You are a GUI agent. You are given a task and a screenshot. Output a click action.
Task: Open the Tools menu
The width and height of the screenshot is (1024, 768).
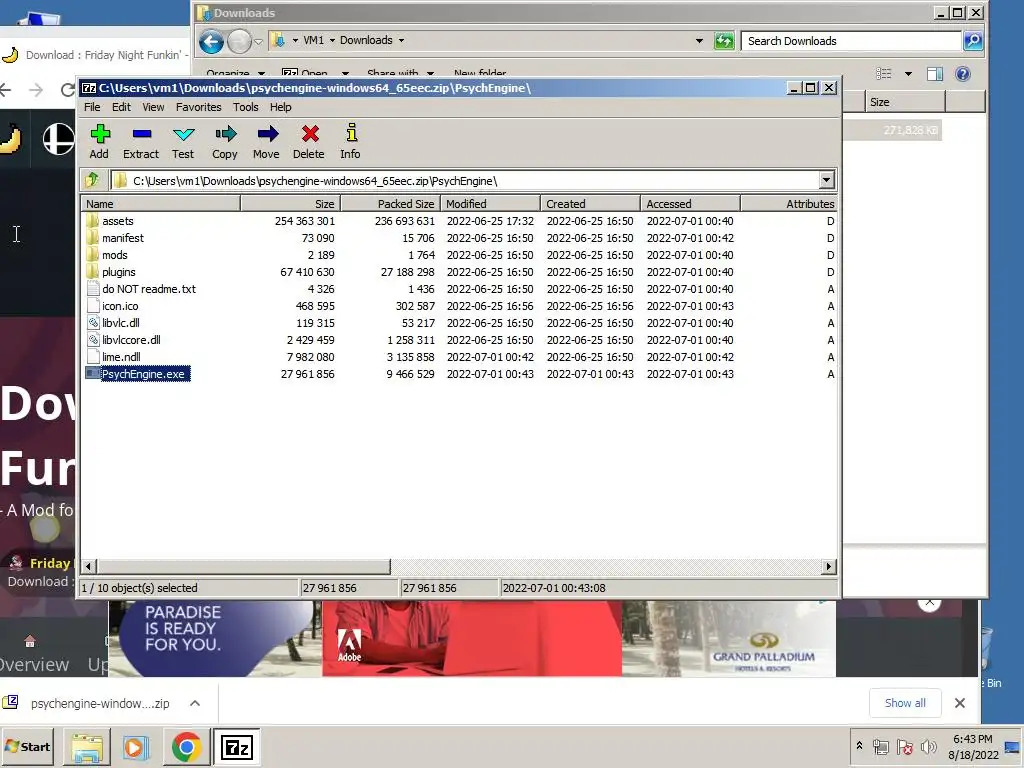pos(246,107)
